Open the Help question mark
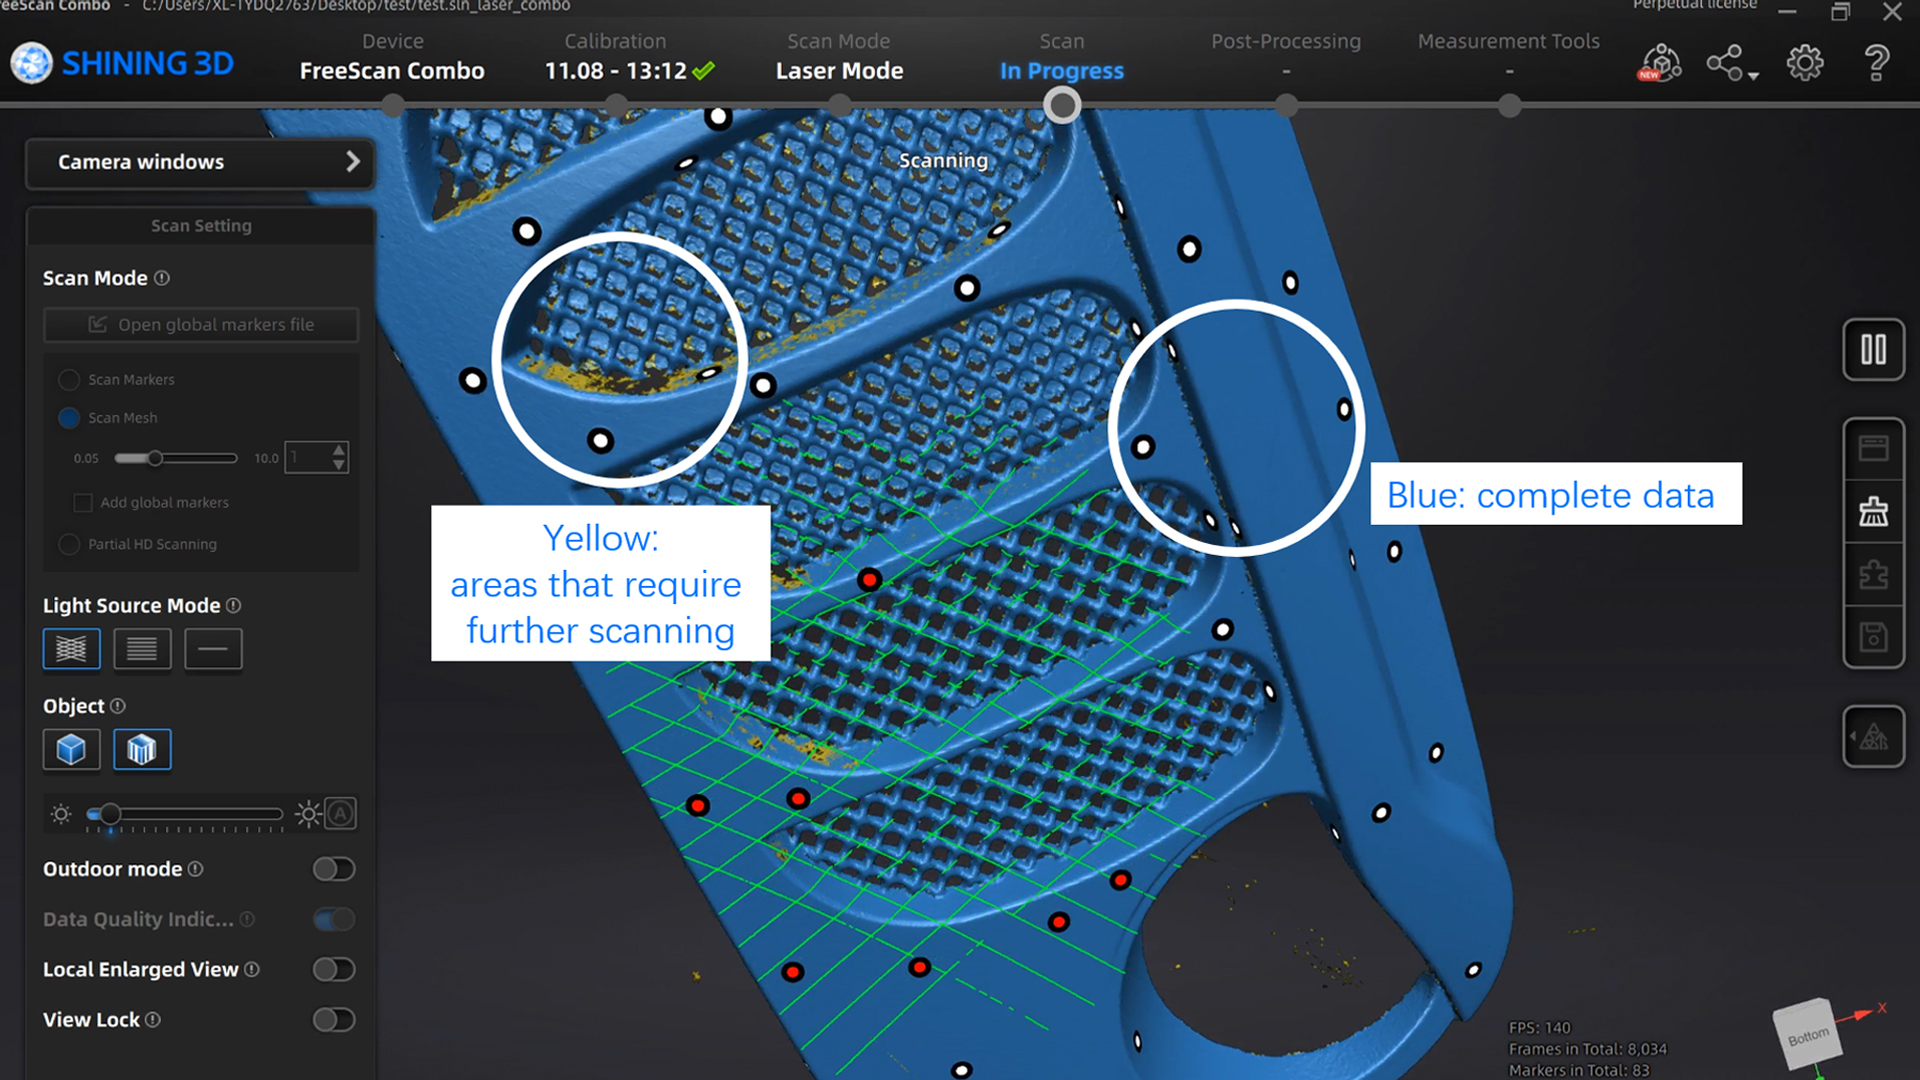The height and width of the screenshot is (1080, 1920). pos(1876,62)
